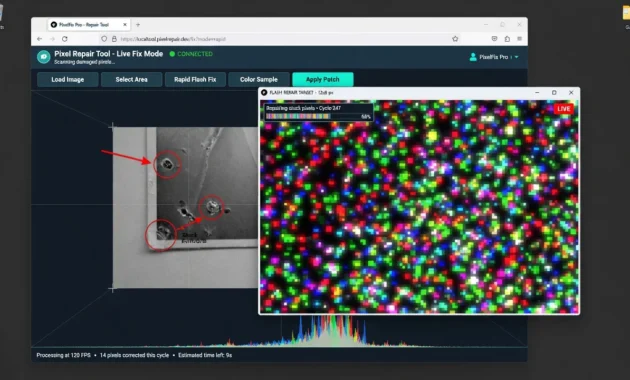Click 'Estimated time left: 9s' status

click(205, 355)
